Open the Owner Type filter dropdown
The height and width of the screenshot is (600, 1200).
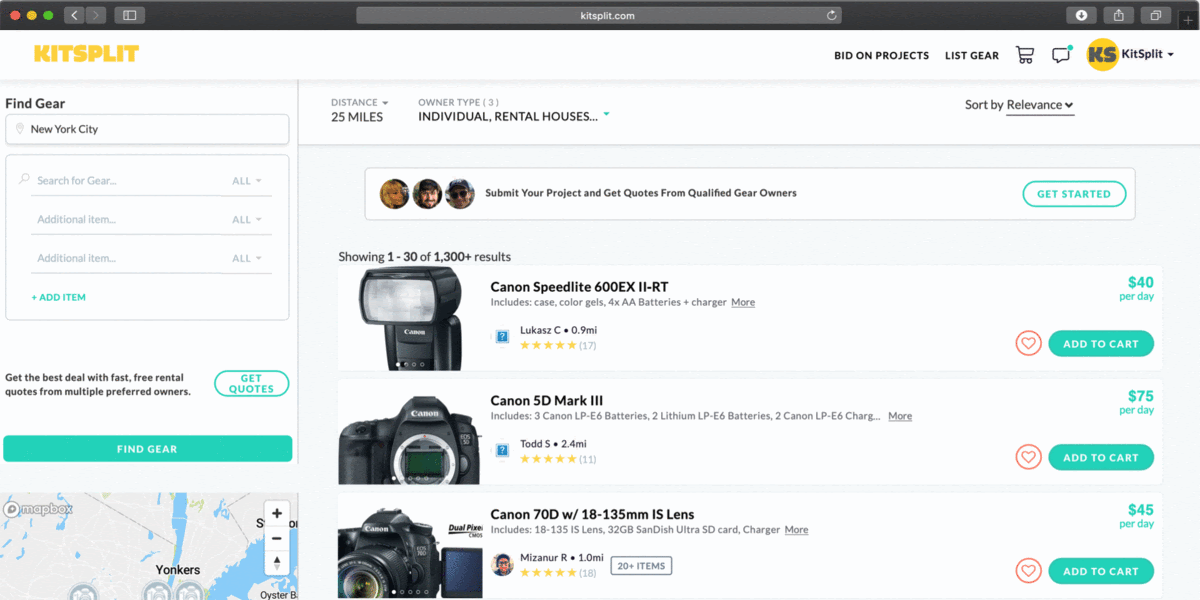click(x=514, y=110)
